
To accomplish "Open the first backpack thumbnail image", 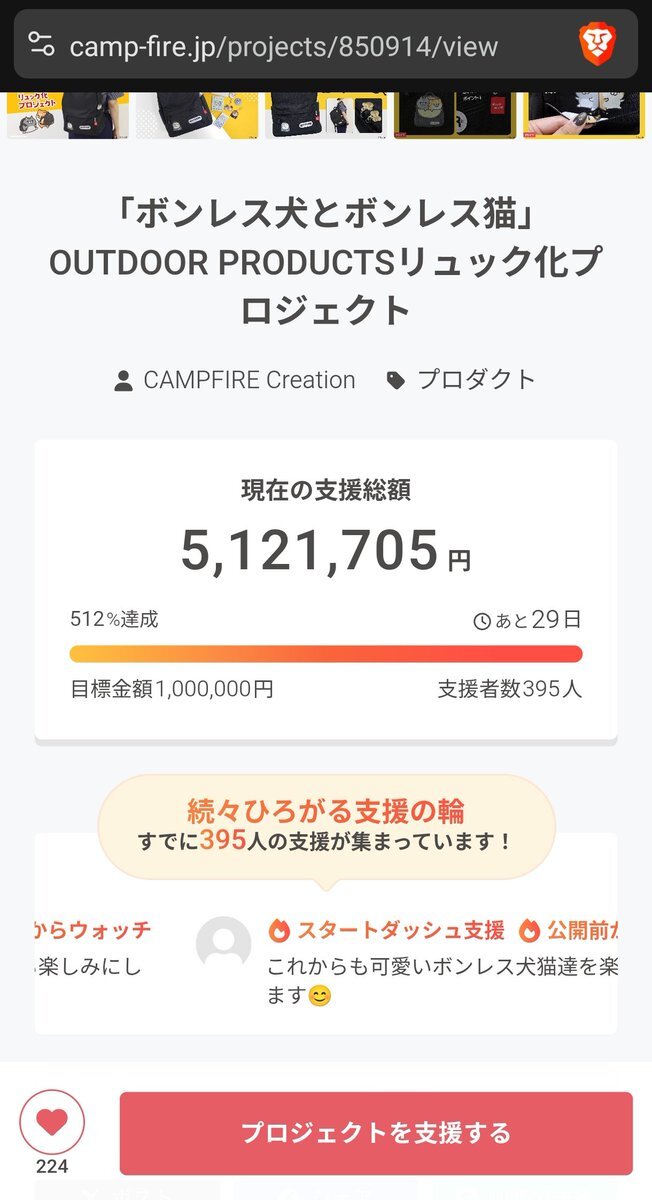I will tap(68, 115).
